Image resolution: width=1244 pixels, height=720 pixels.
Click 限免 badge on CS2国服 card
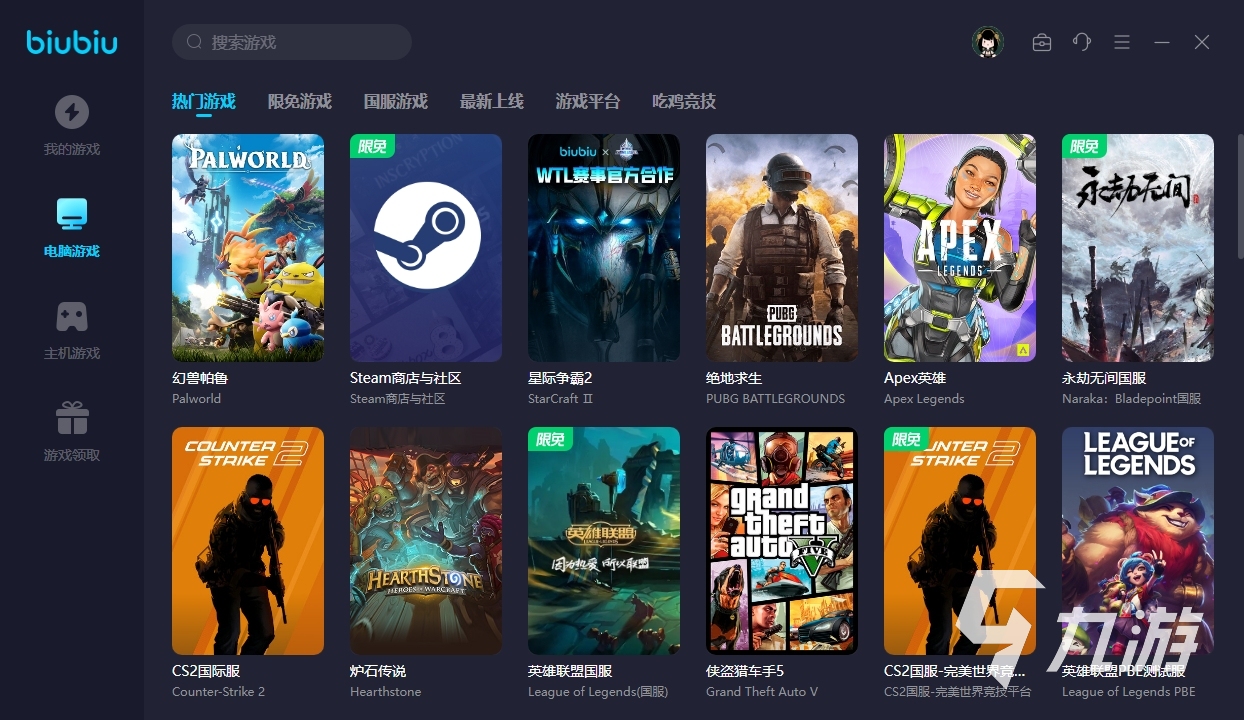[906, 439]
